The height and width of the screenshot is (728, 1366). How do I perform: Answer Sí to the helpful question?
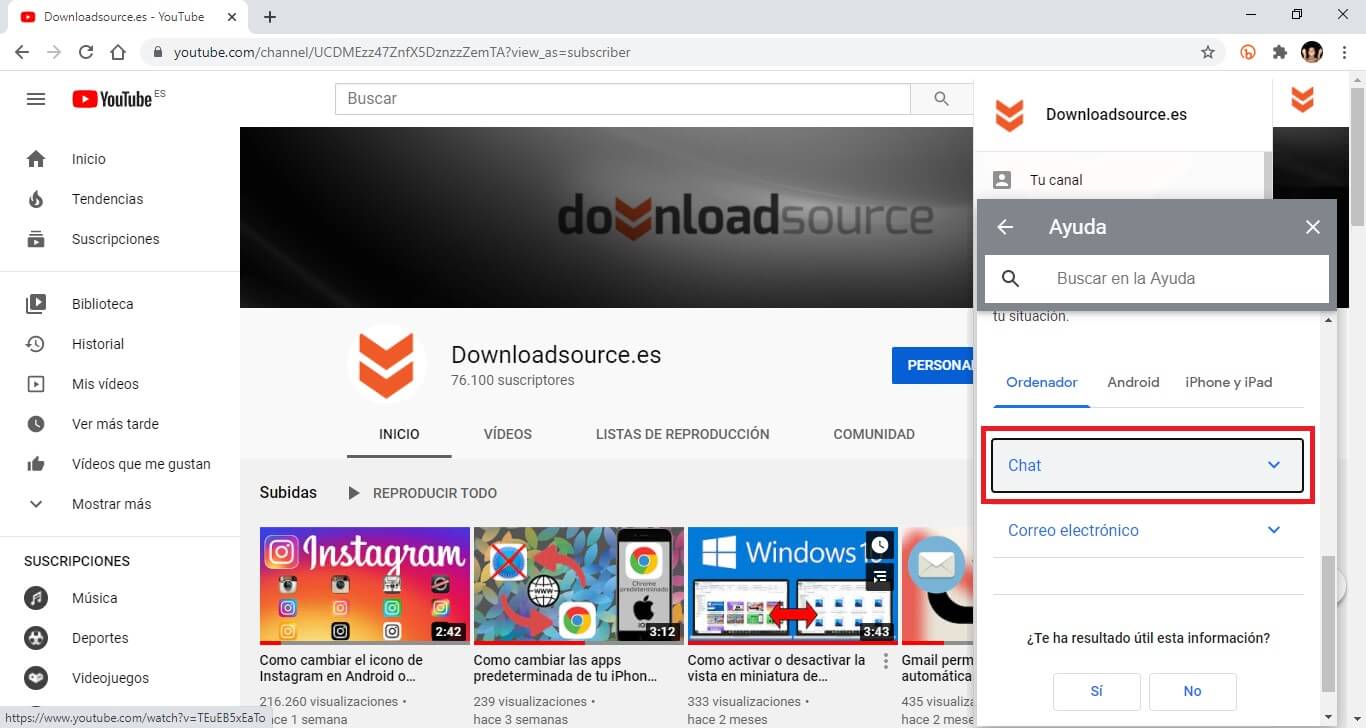coord(1097,691)
